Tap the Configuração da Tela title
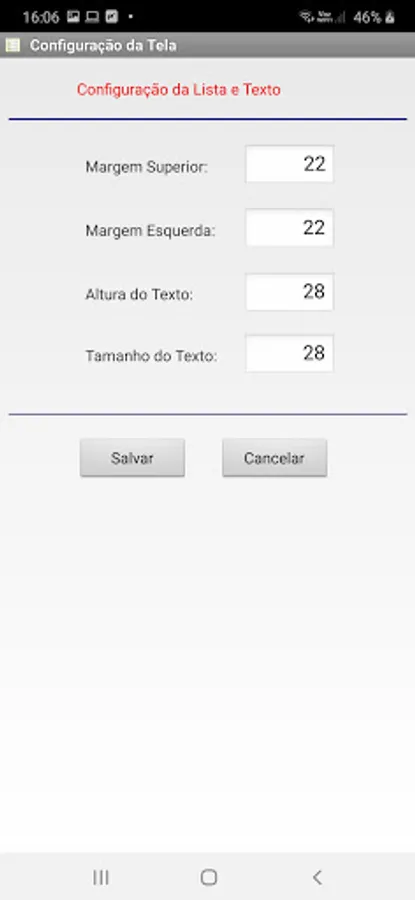 click(103, 45)
